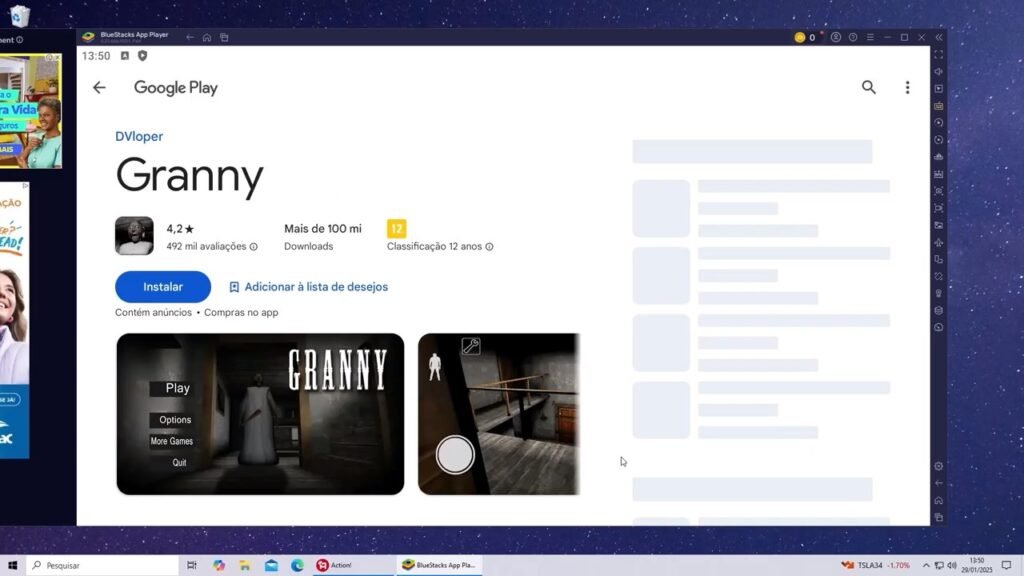Open BlueStacks media folder icon in sidebar
This screenshot has width=1024, height=576.
click(x=938, y=225)
